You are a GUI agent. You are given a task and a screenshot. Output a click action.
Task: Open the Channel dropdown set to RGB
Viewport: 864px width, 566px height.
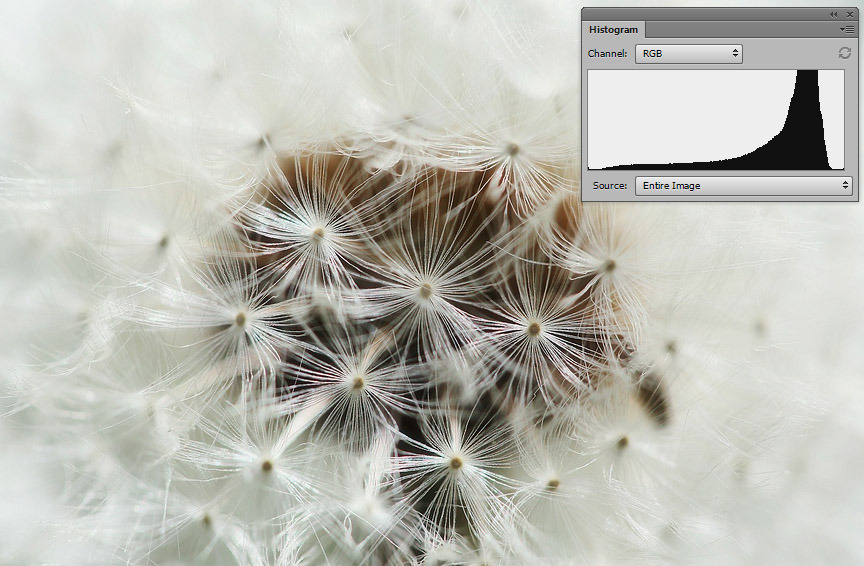(689, 53)
